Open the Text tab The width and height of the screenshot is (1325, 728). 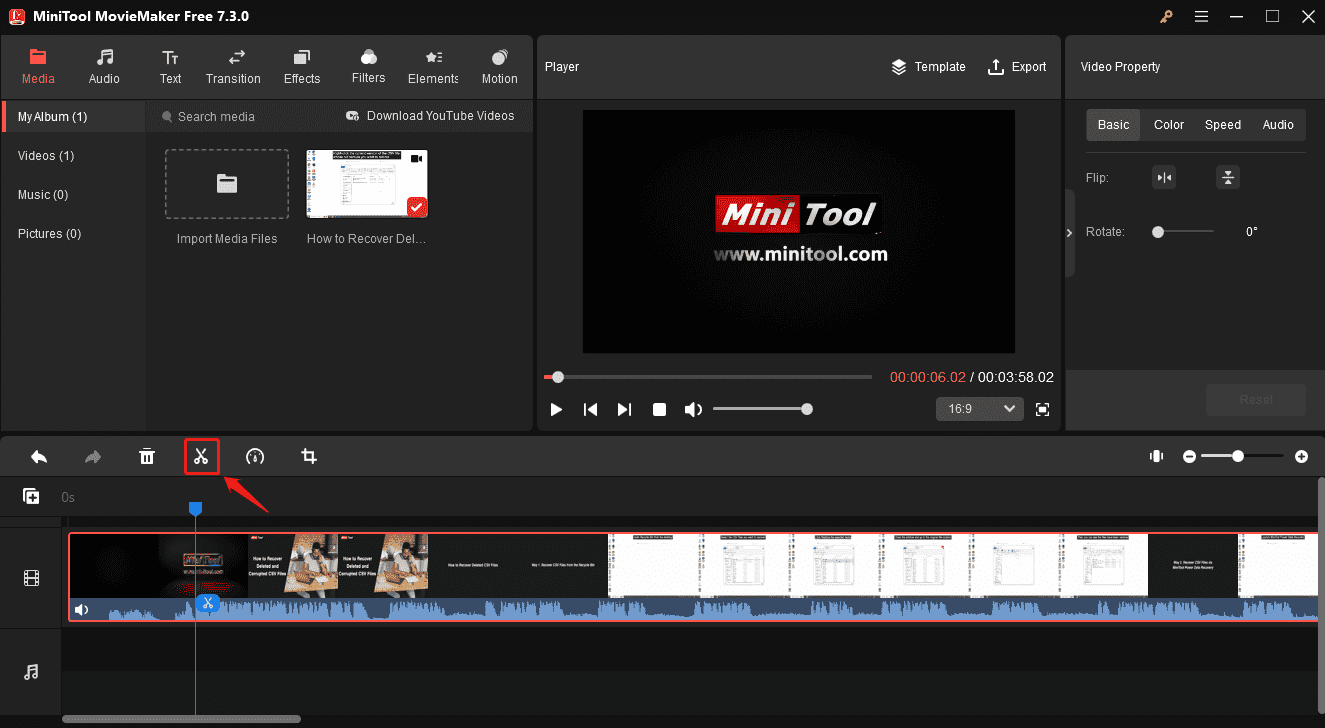[171, 67]
